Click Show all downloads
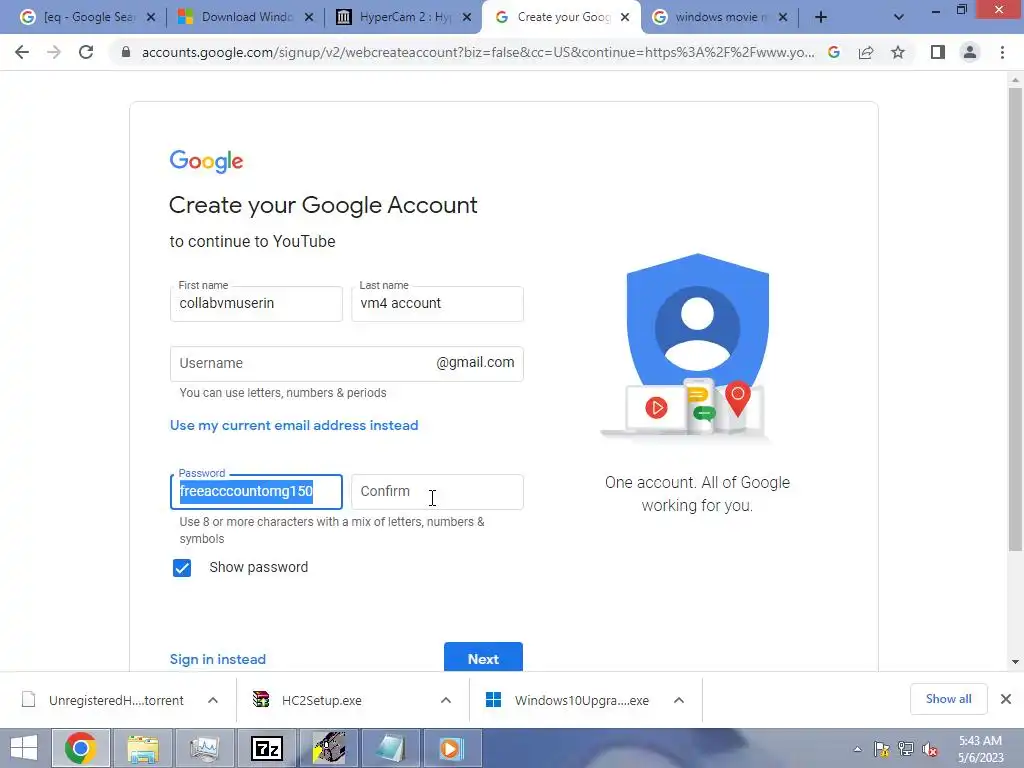 (x=948, y=699)
